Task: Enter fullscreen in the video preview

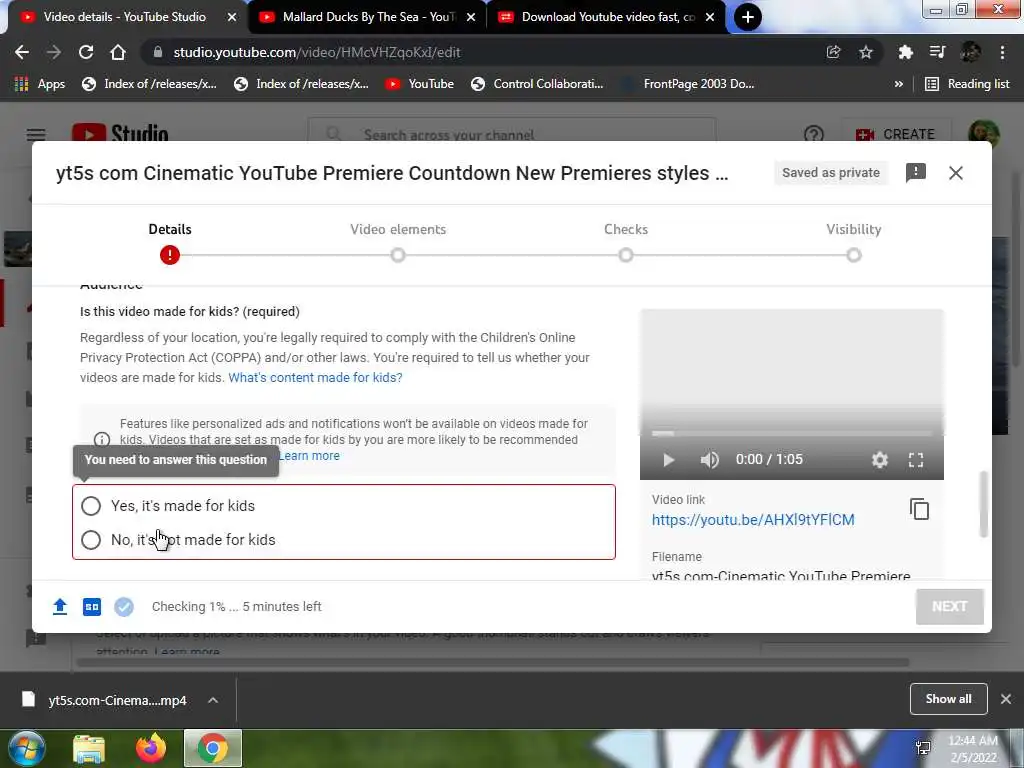Action: (916, 460)
